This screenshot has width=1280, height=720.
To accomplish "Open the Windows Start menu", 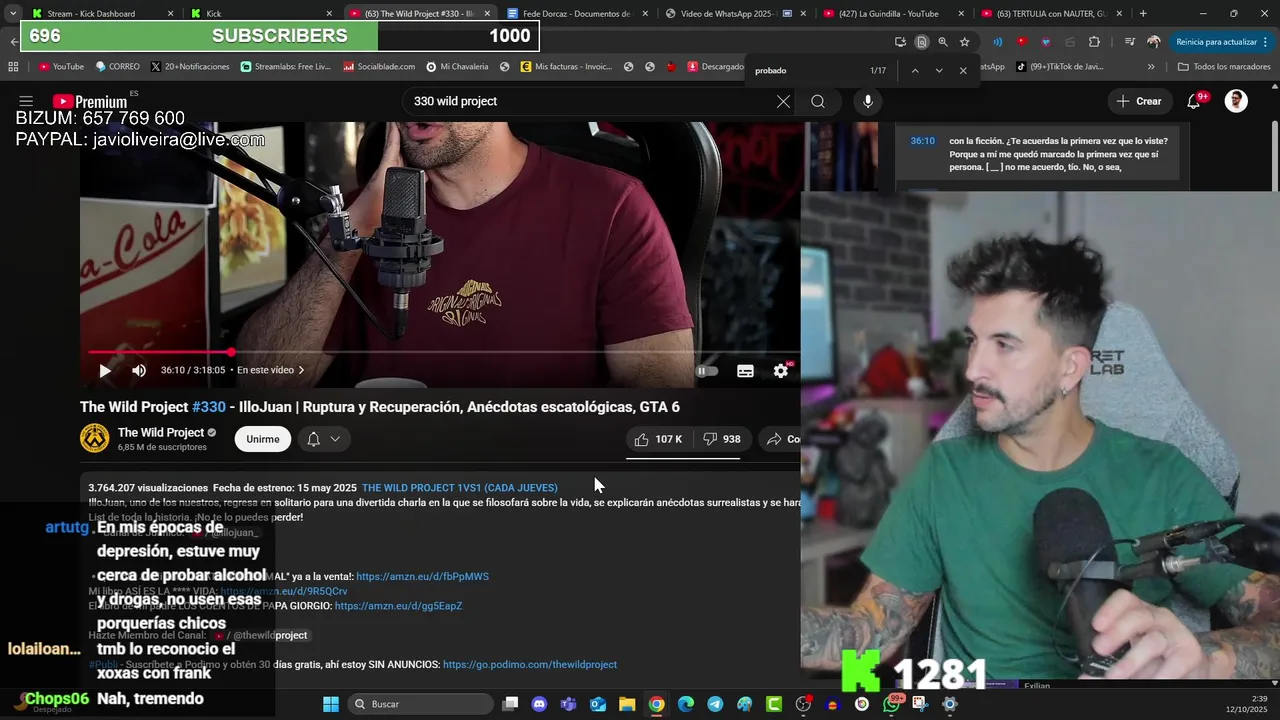I will 331,704.
